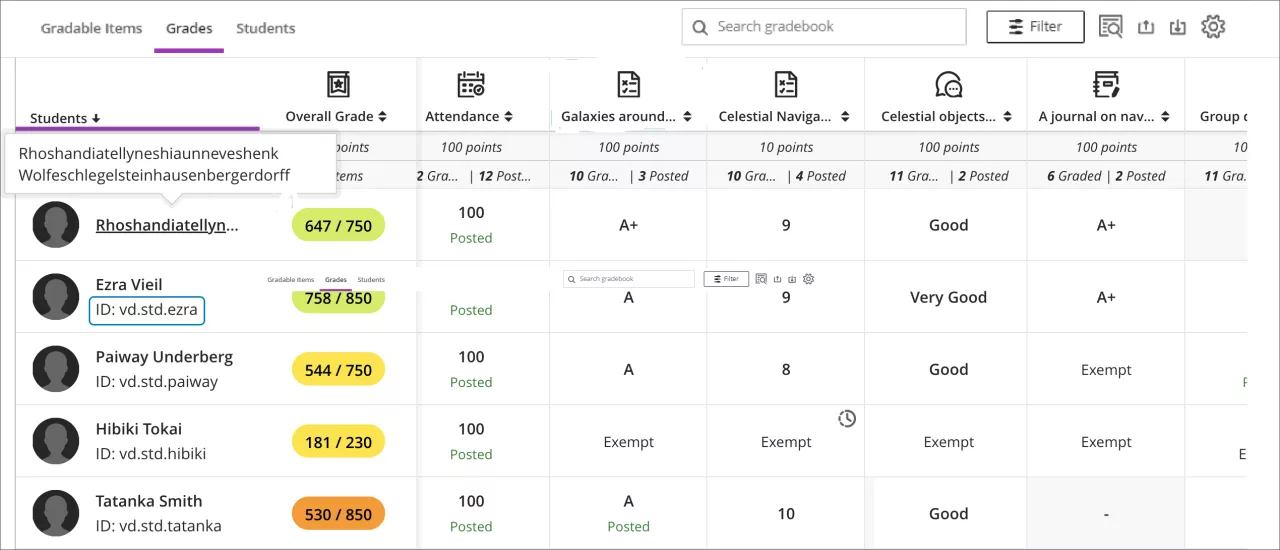
Task: Click Tatanka Smith's orange 530 / 850 grade pill
Action: click(338, 514)
